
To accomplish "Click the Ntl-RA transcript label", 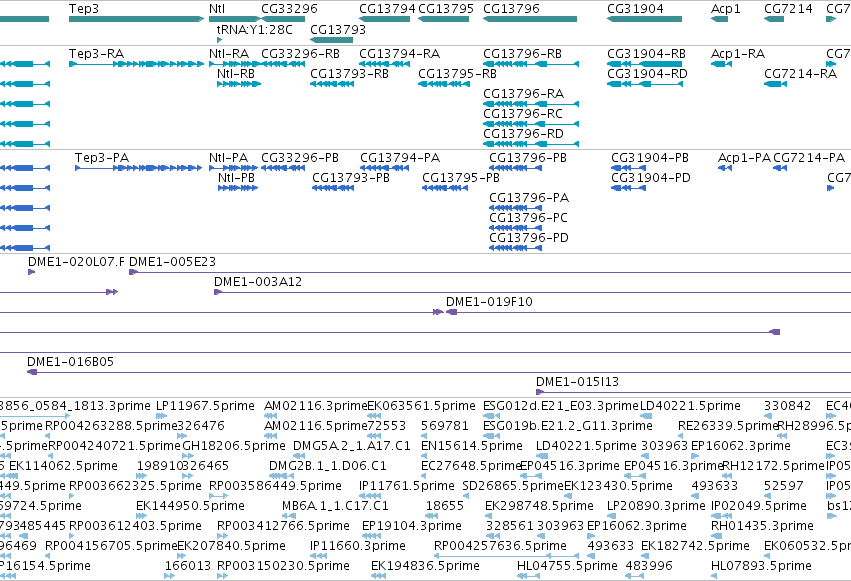I will (x=229, y=54).
